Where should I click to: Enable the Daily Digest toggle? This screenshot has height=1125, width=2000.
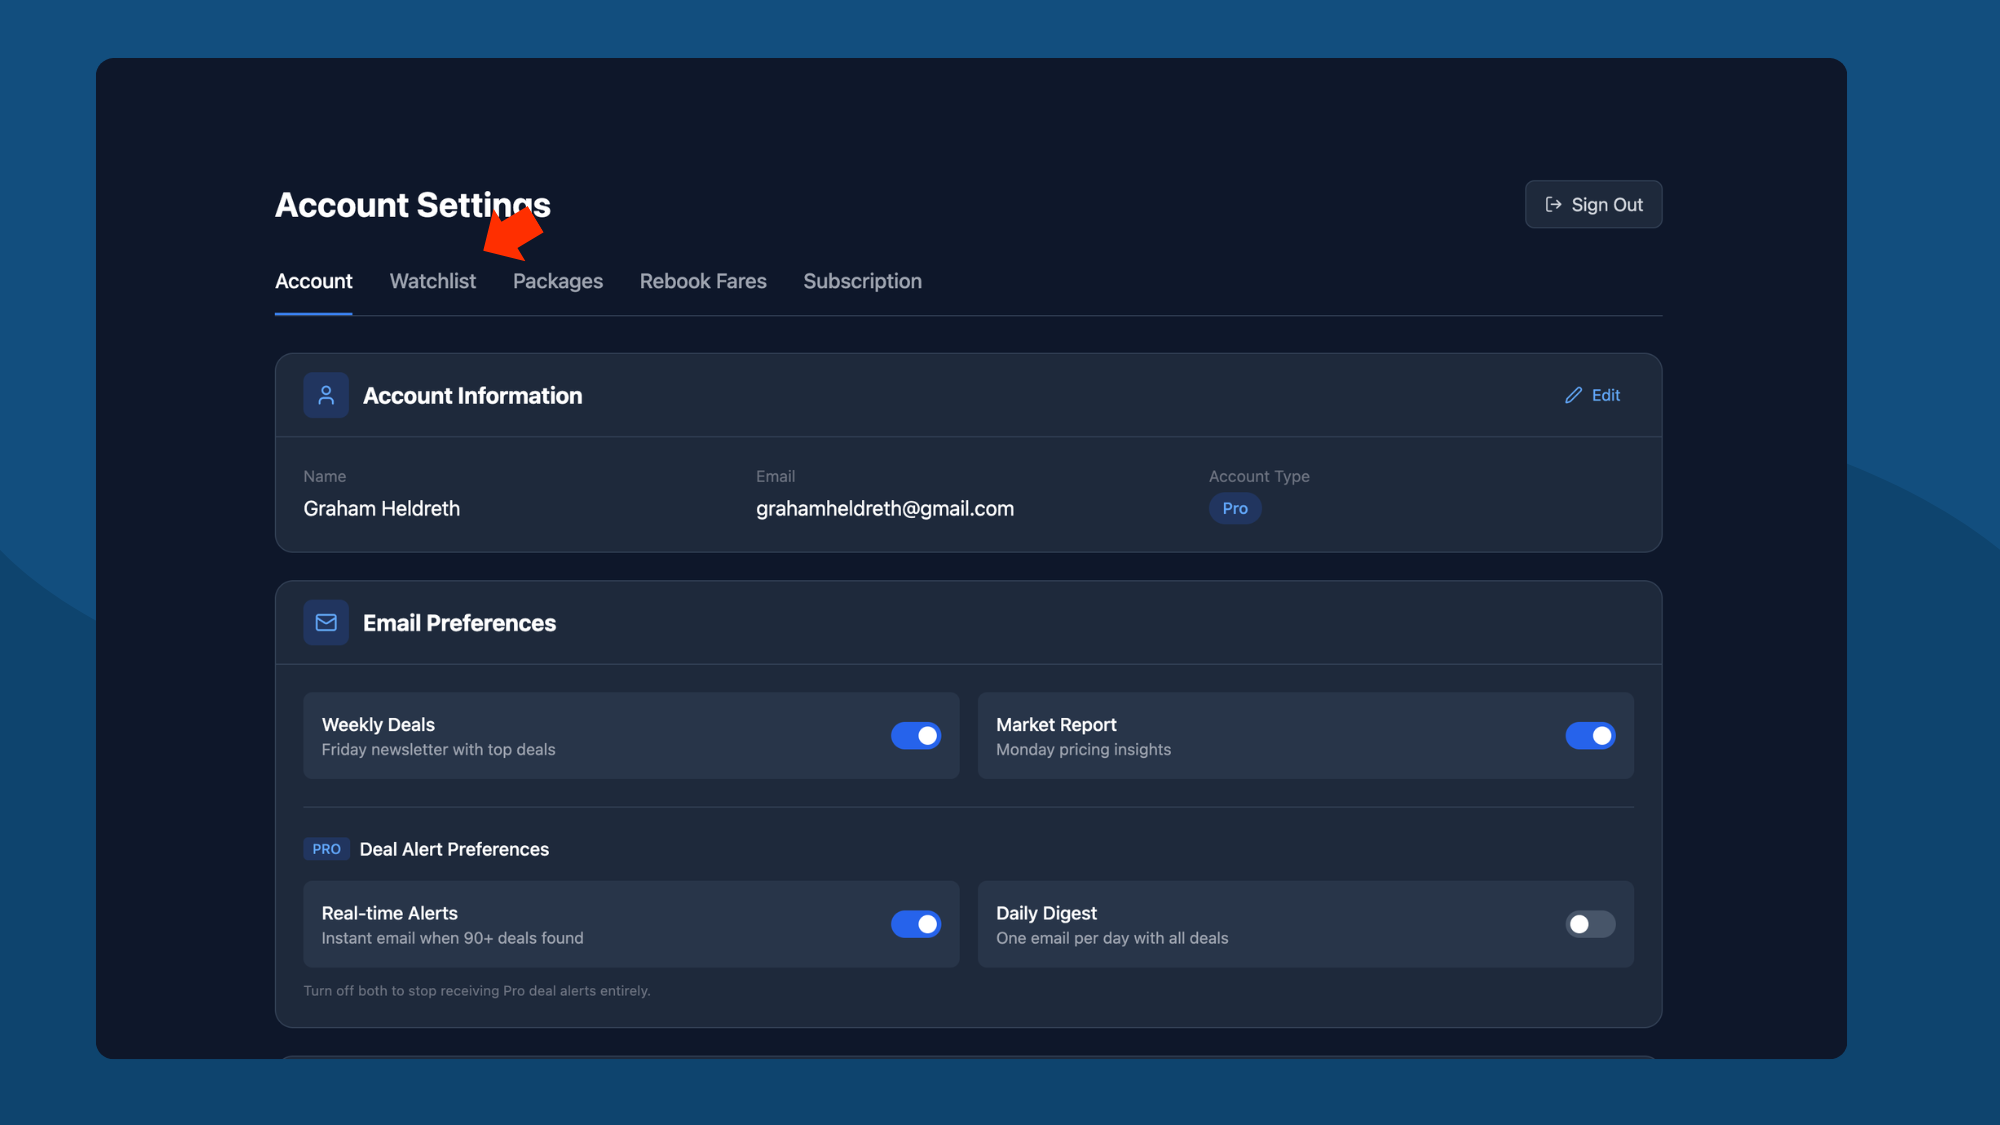pyautogui.click(x=1590, y=924)
